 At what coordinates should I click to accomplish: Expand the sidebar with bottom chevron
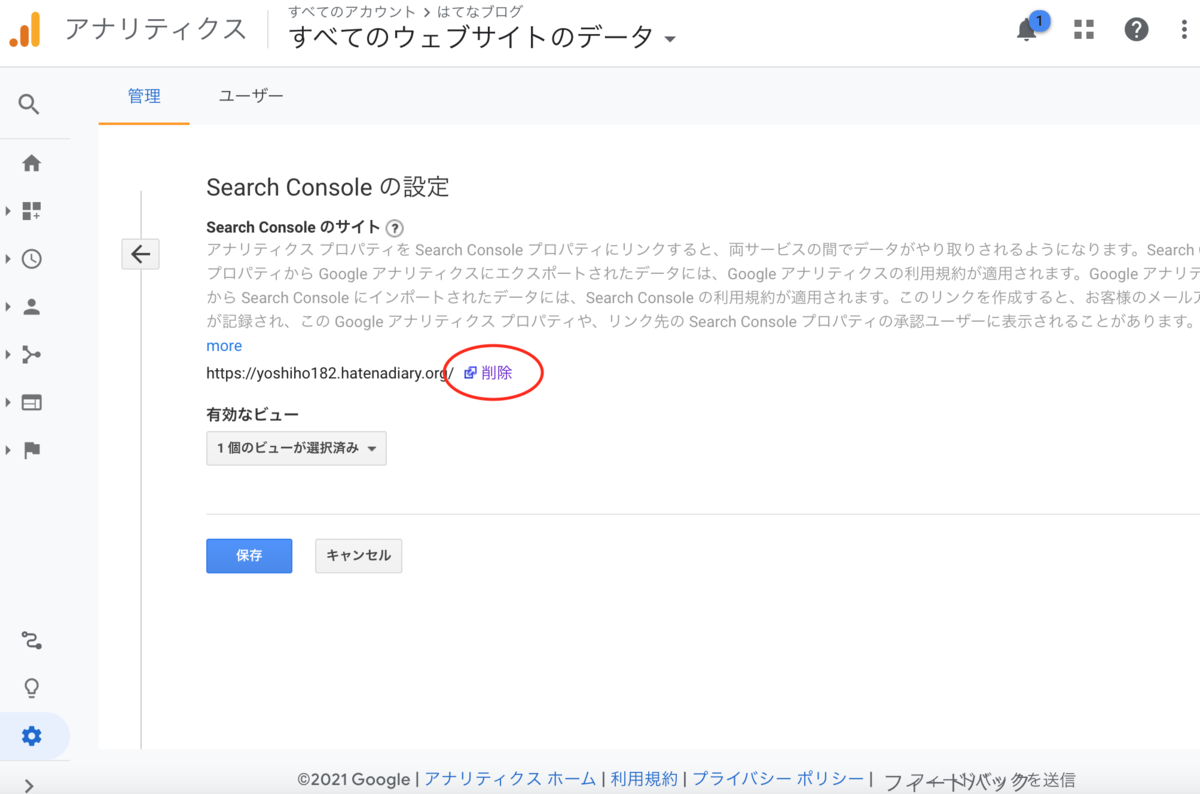pyautogui.click(x=29, y=785)
